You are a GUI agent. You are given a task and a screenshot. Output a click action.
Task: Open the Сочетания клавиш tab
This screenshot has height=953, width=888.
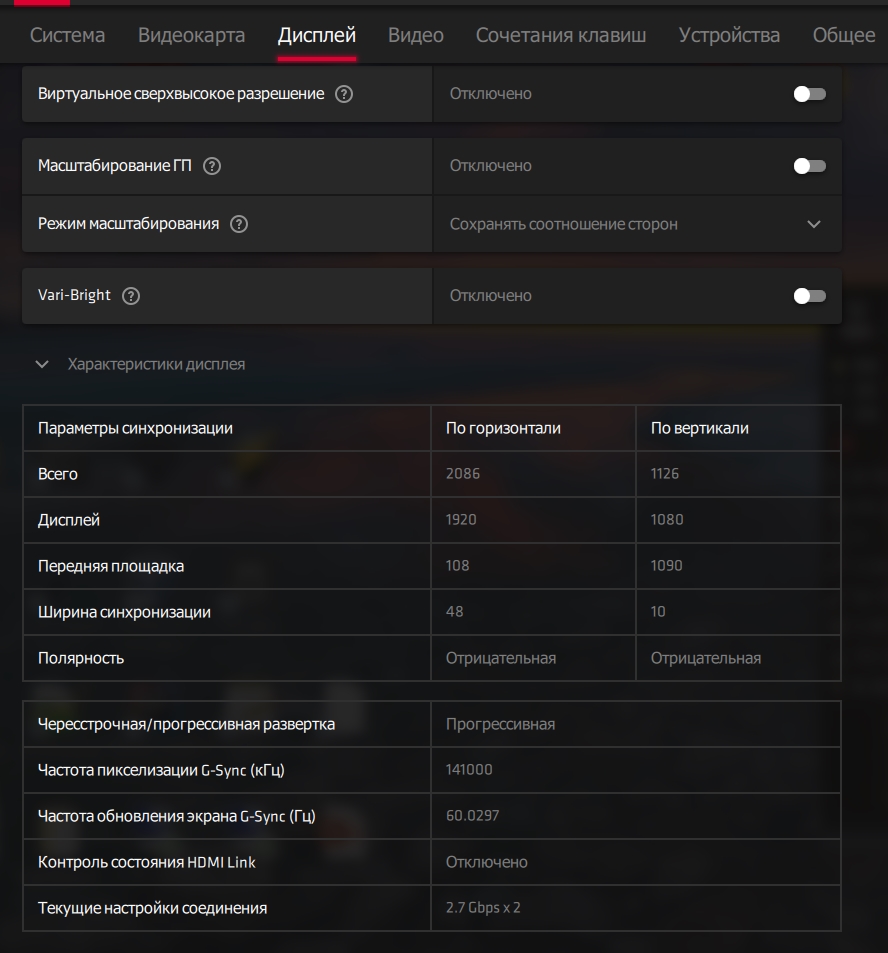pyautogui.click(x=560, y=36)
